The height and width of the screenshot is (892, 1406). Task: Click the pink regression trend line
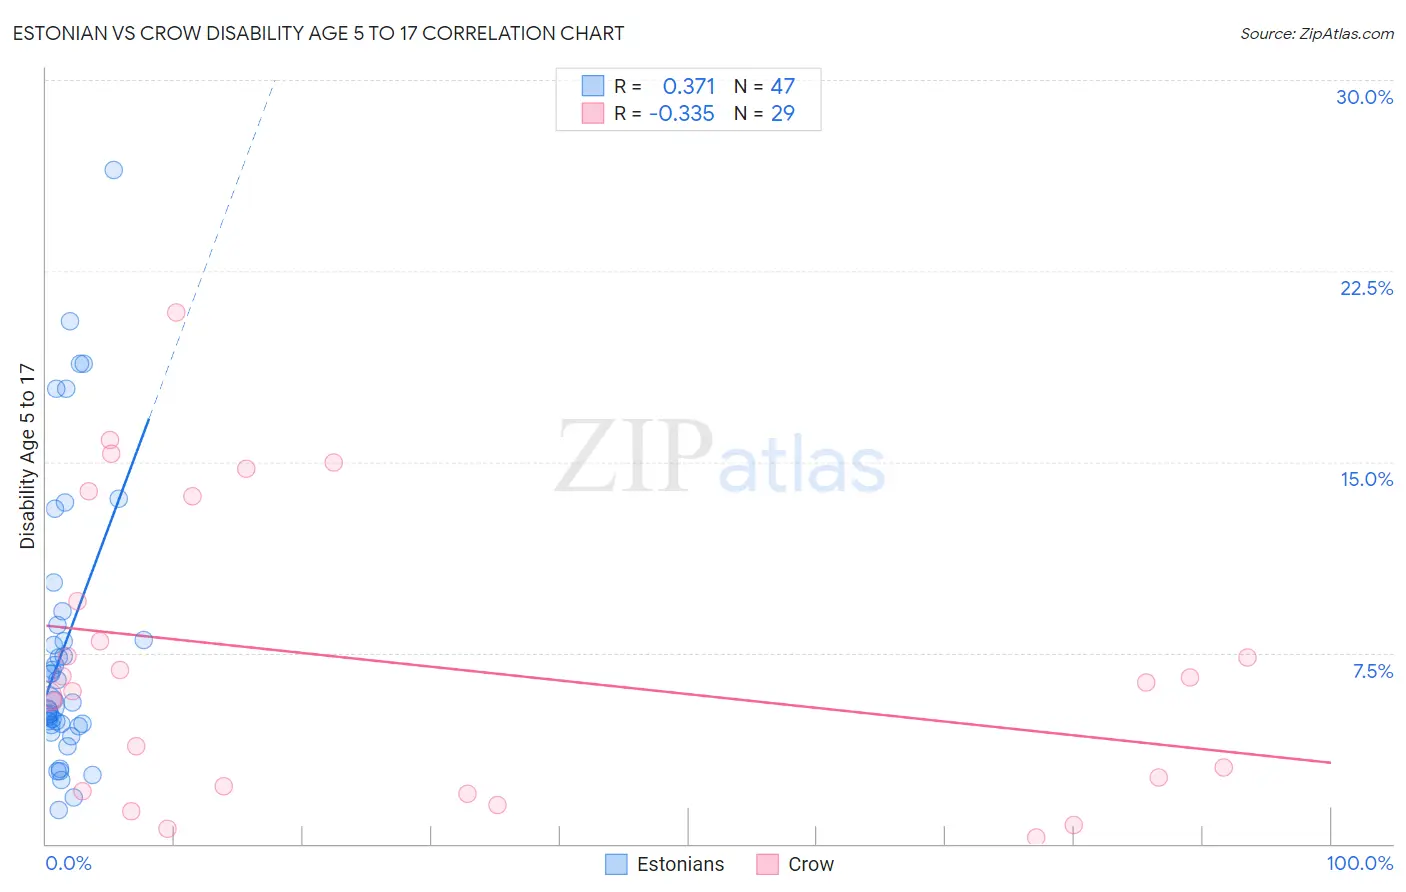pos(690,695)
